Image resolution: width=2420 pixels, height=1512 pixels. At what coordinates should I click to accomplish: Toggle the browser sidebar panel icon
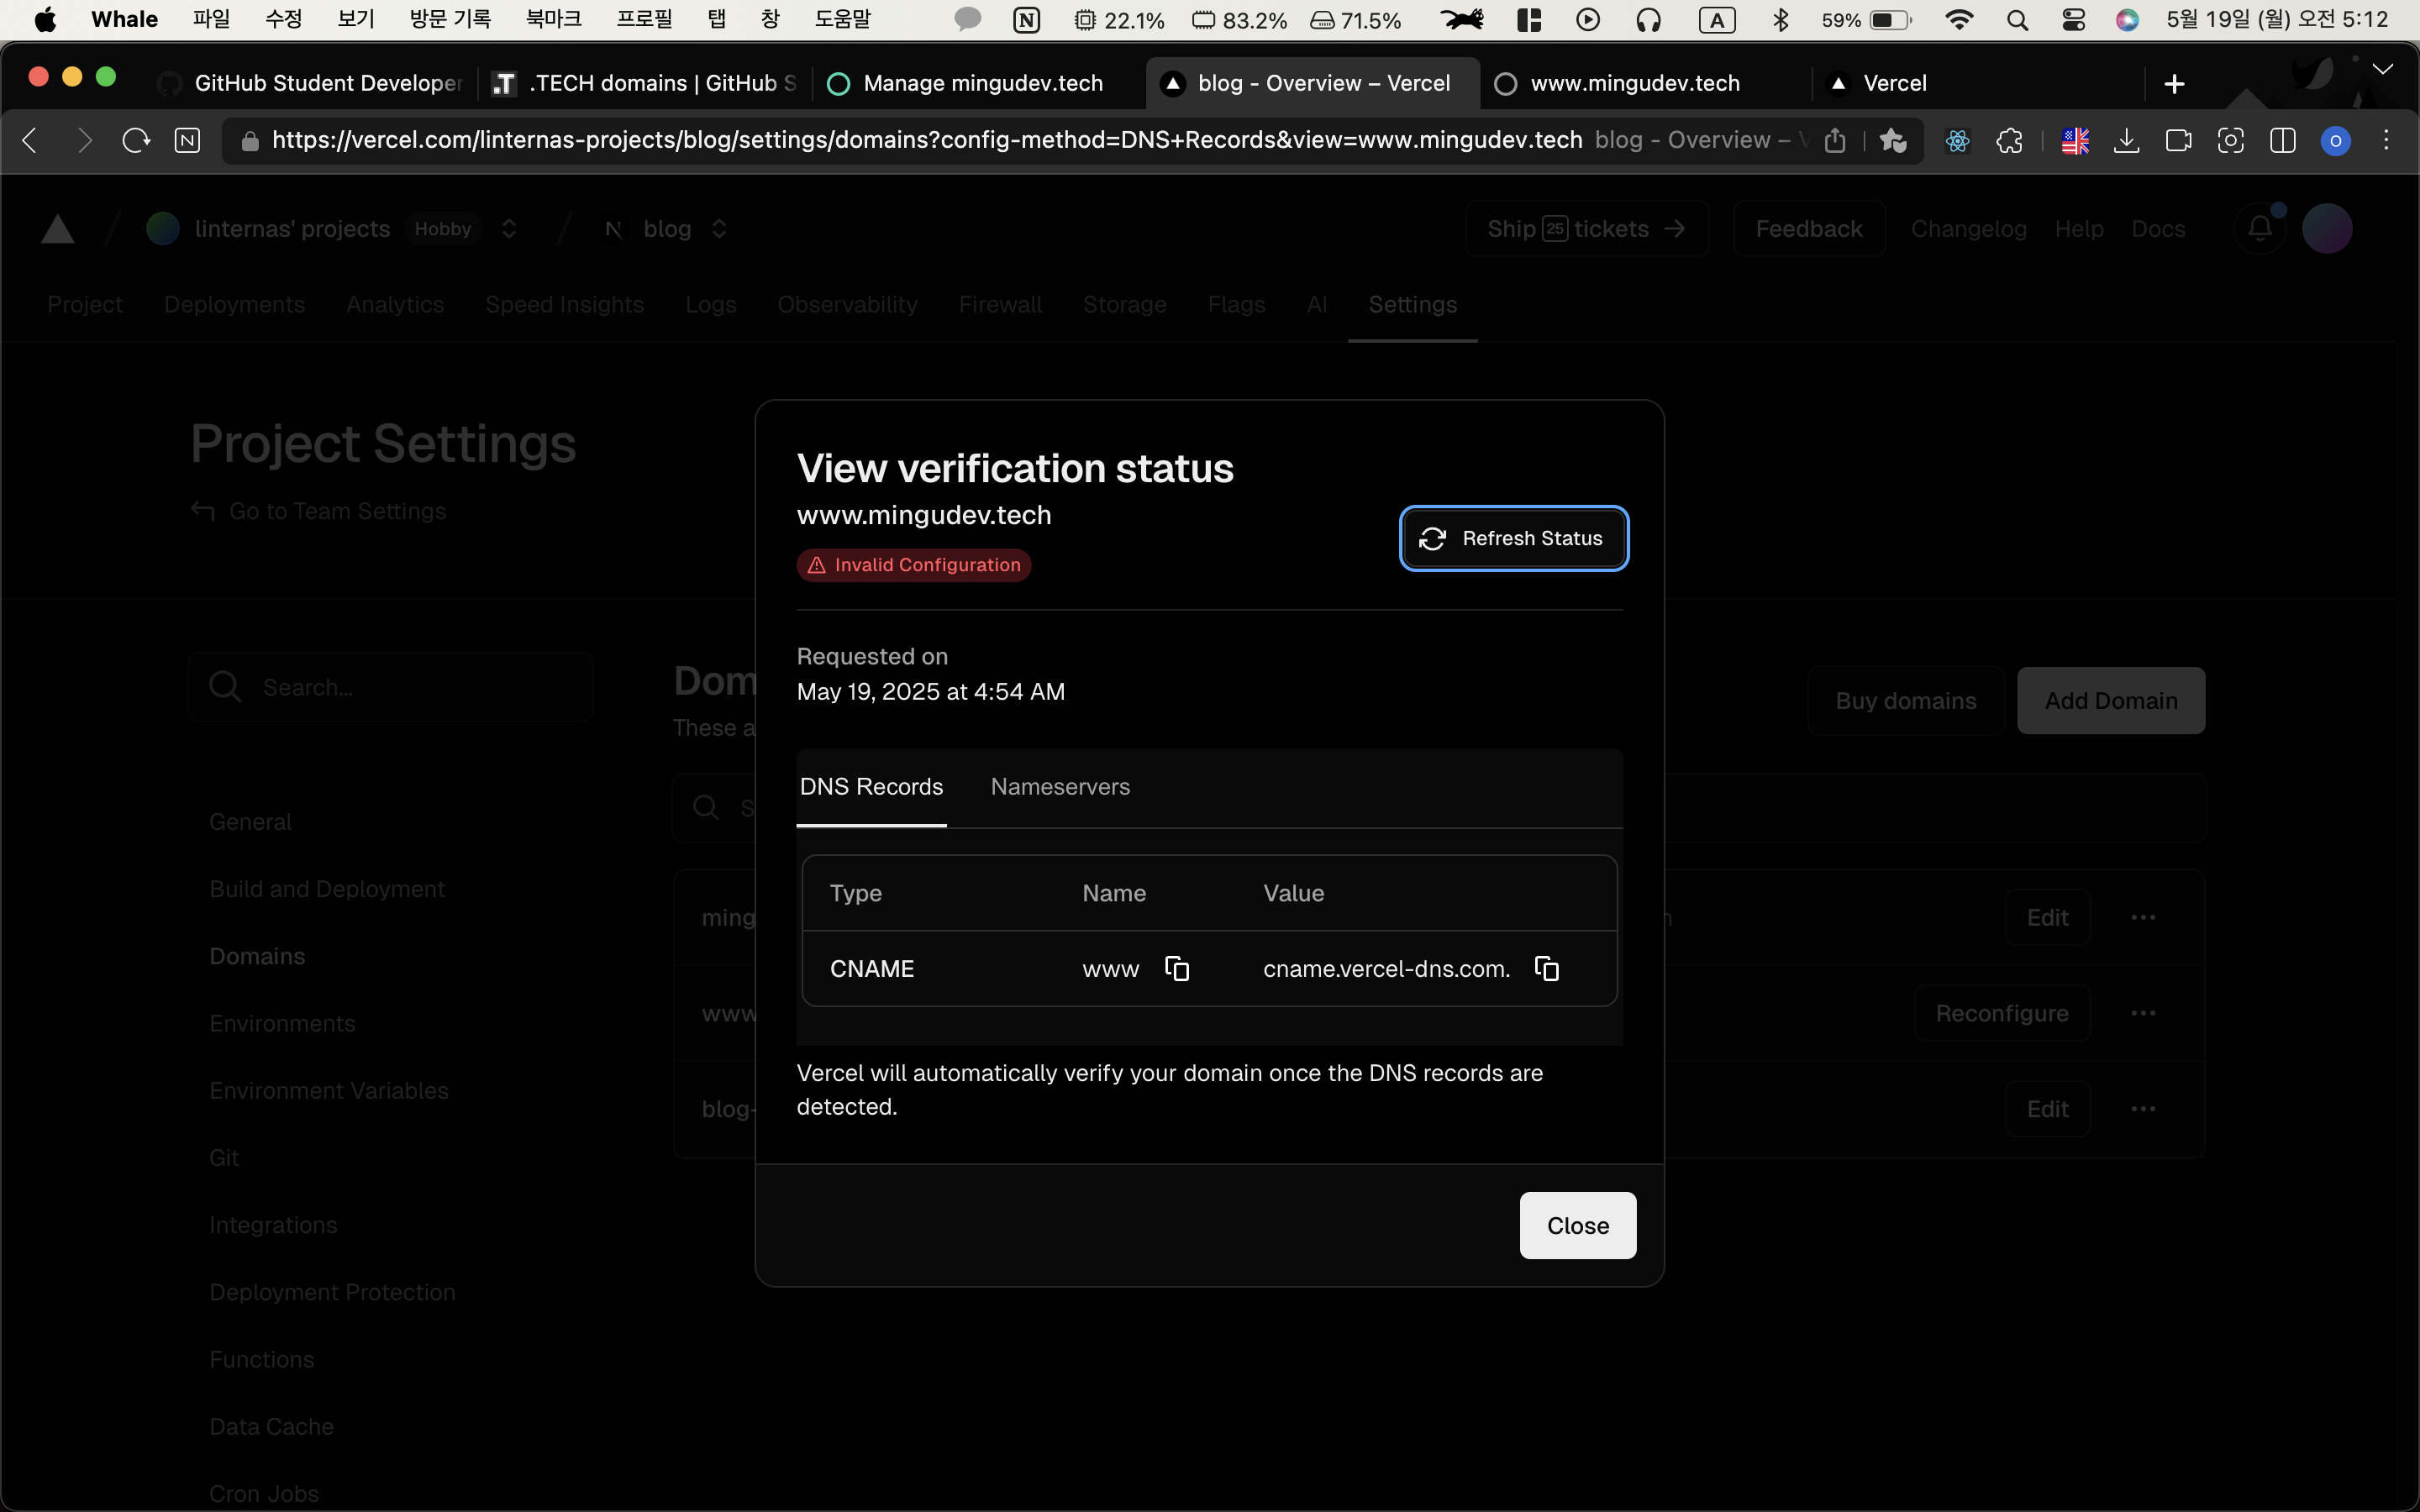pos(2282,141)
